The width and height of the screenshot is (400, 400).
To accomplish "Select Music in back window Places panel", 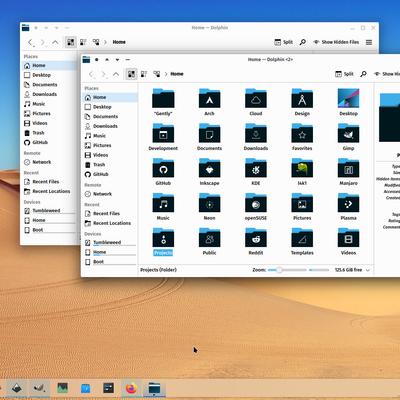I will point(50,104).
